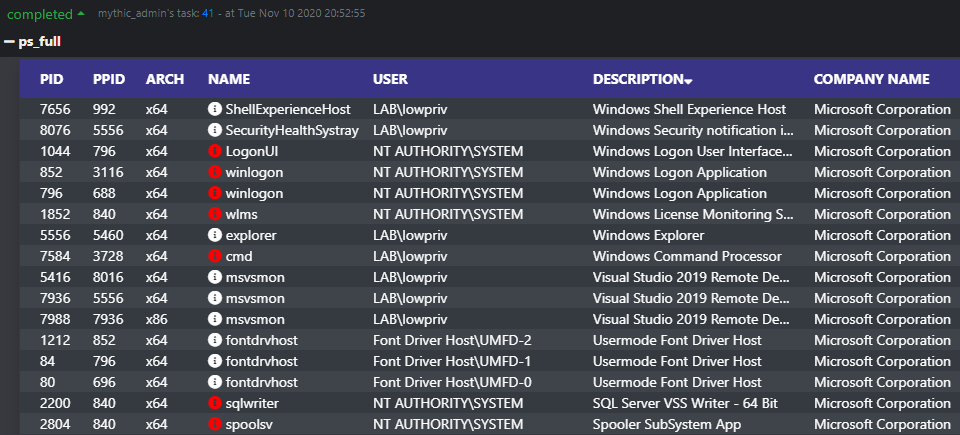This screenshot has height=435, width=960.
Task: Expand the green completed status arrow
Action: (81, 13)
